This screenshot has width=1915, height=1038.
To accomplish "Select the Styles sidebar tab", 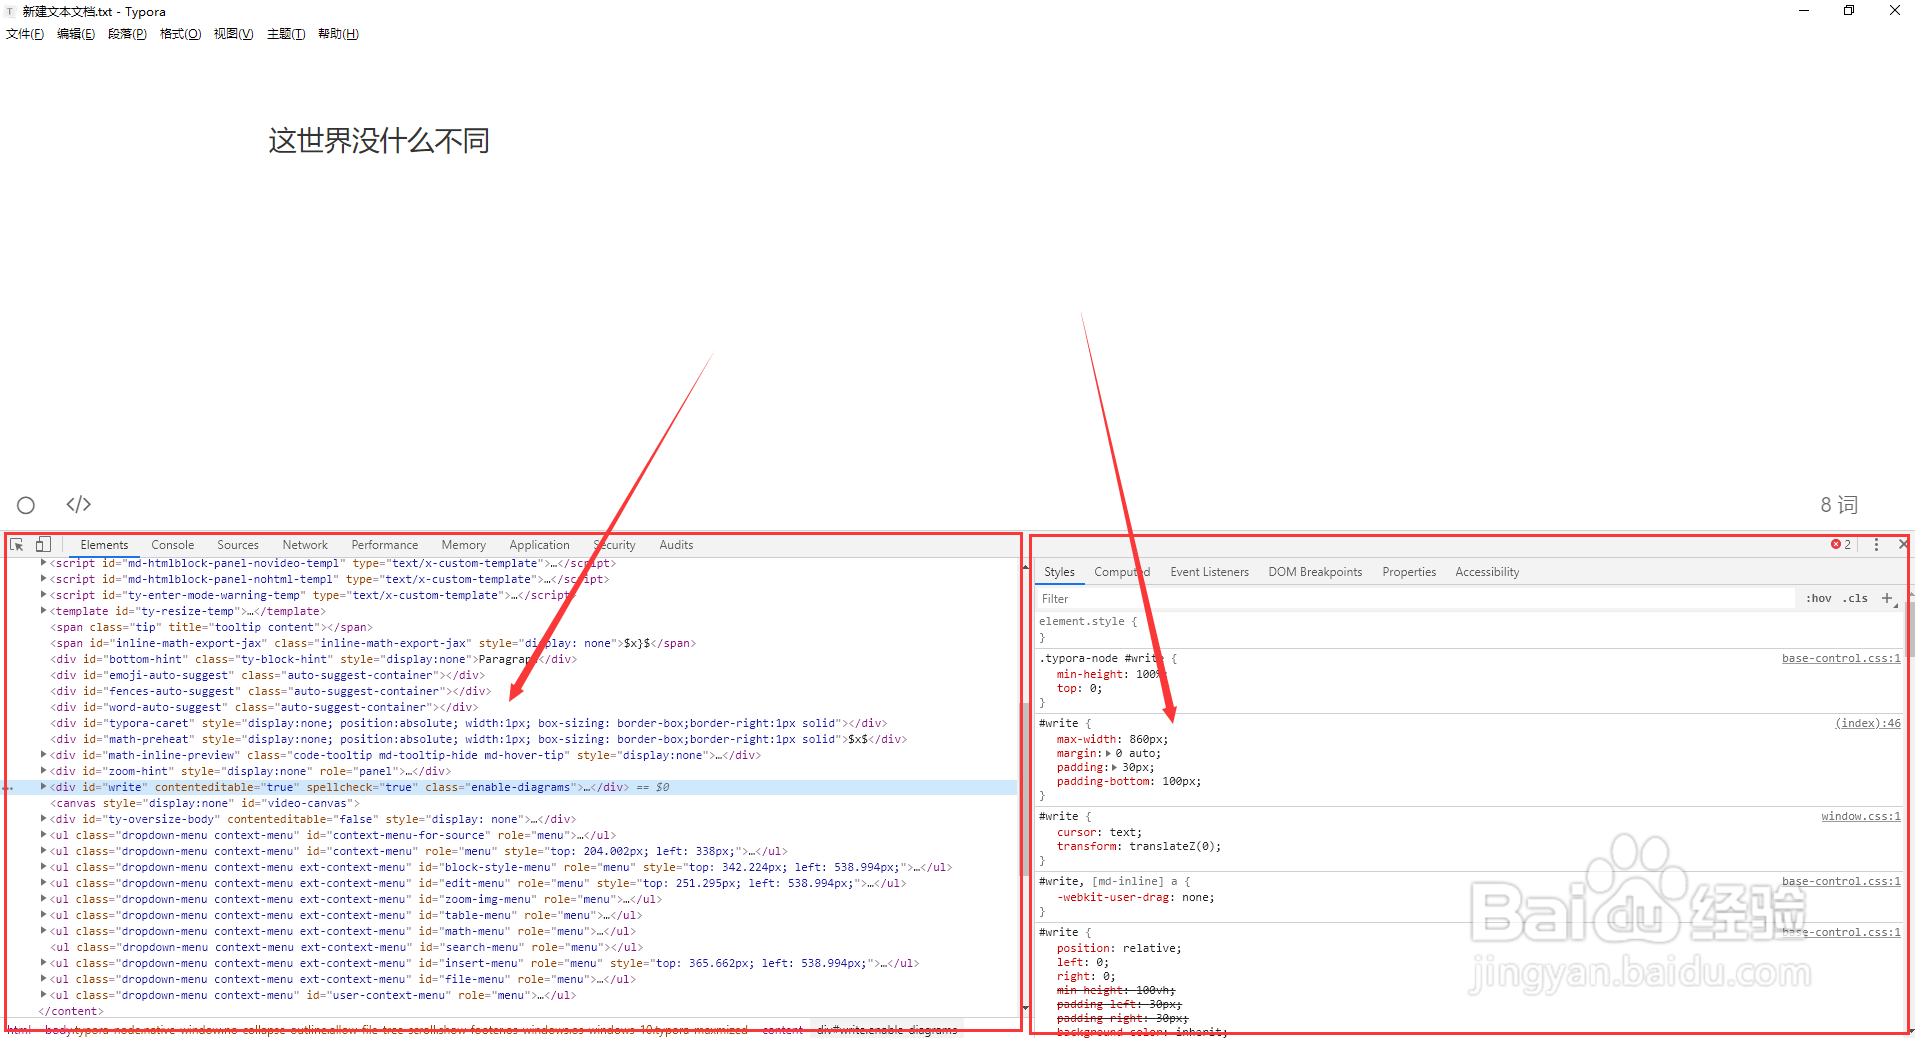I will 1059,572.
